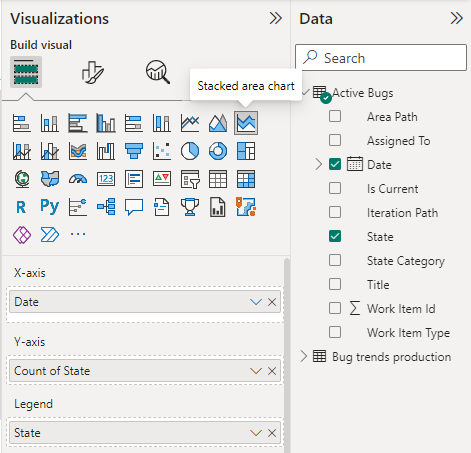The height and width of the screenshot is (453, 471).
Task: Select the matrix visual
Action: click(246, 179)
